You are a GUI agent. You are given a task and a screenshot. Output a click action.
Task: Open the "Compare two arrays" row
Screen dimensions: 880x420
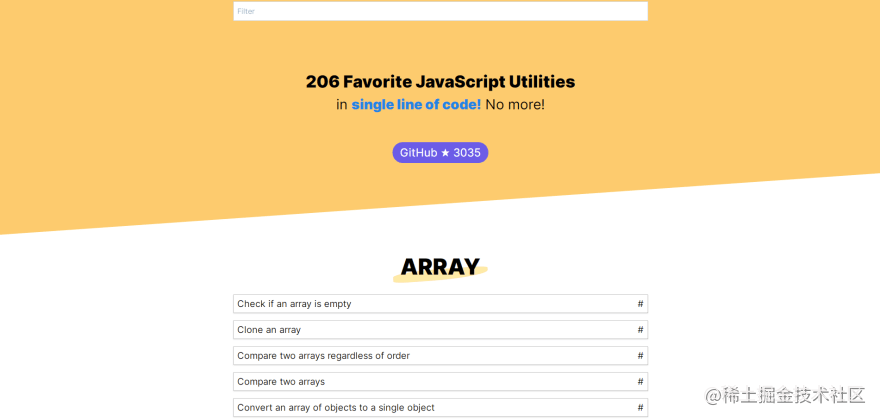tap(441, 382)
